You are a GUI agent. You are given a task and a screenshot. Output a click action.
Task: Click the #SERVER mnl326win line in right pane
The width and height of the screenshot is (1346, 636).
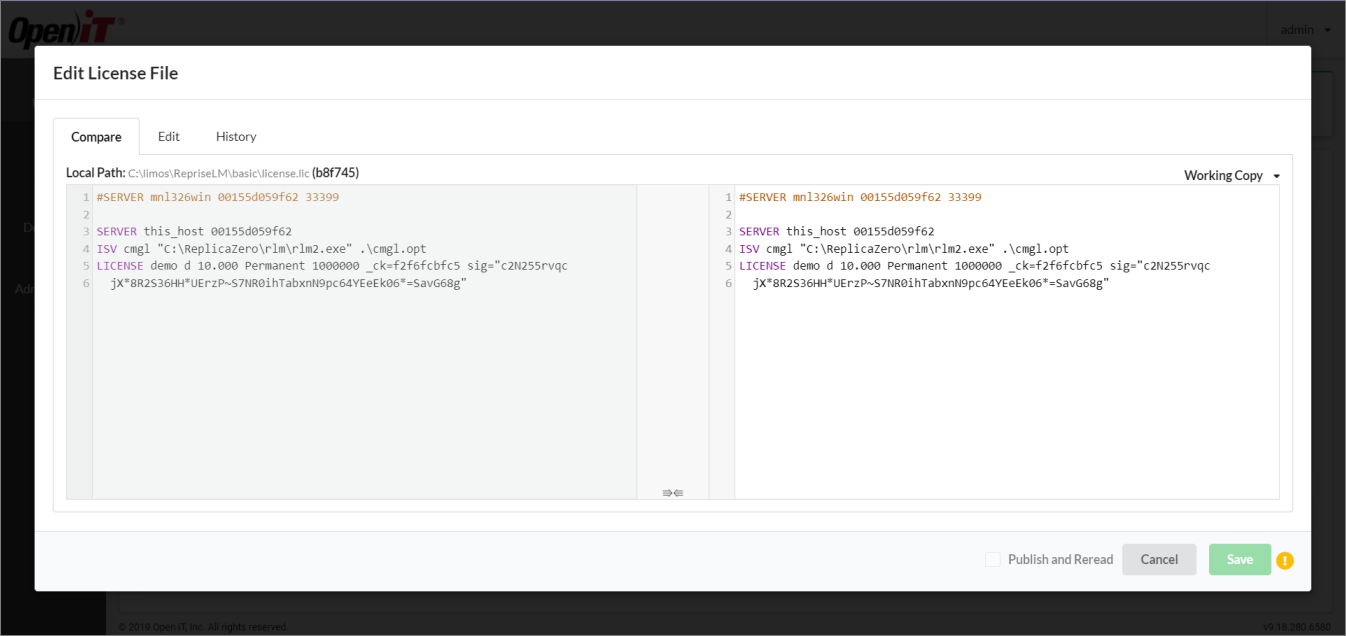(x=860, y=197)
